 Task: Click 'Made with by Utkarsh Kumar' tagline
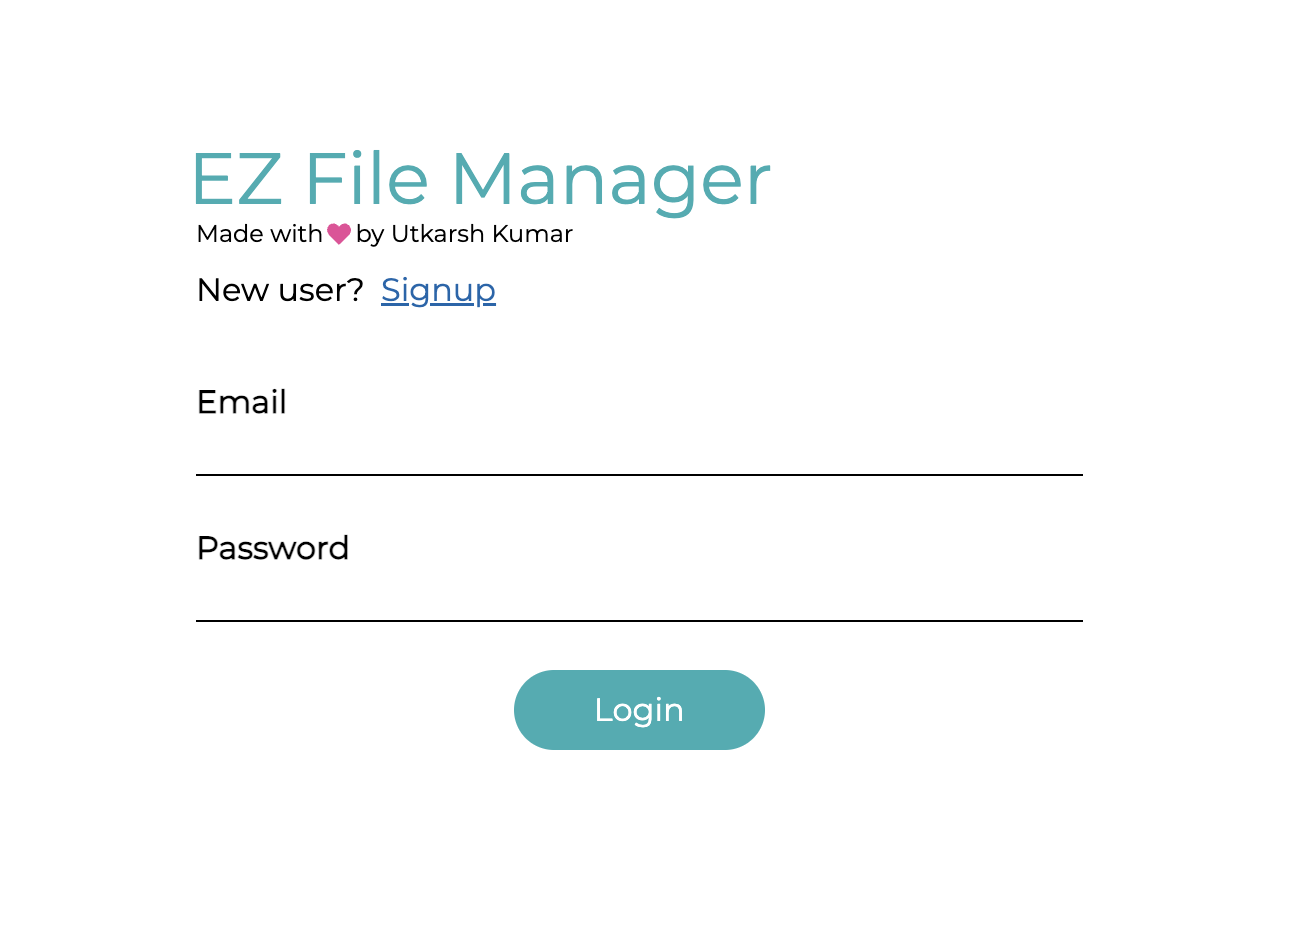click(x=384, y=233)
